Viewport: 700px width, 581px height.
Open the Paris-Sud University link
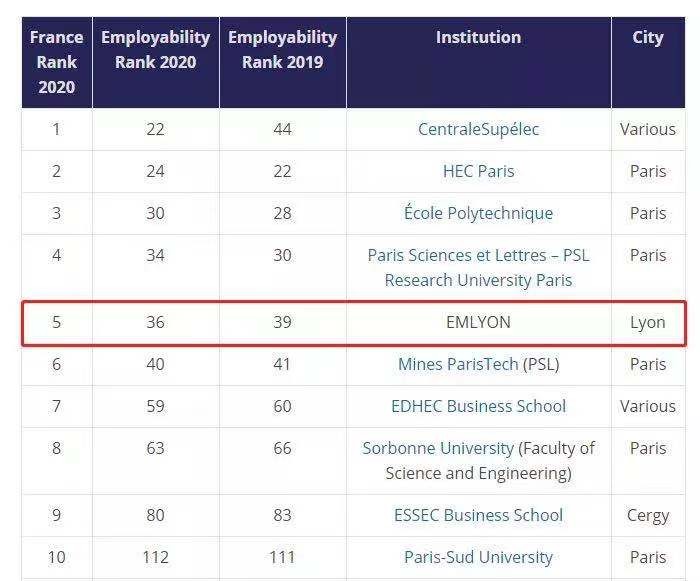(x=478, y=557)
